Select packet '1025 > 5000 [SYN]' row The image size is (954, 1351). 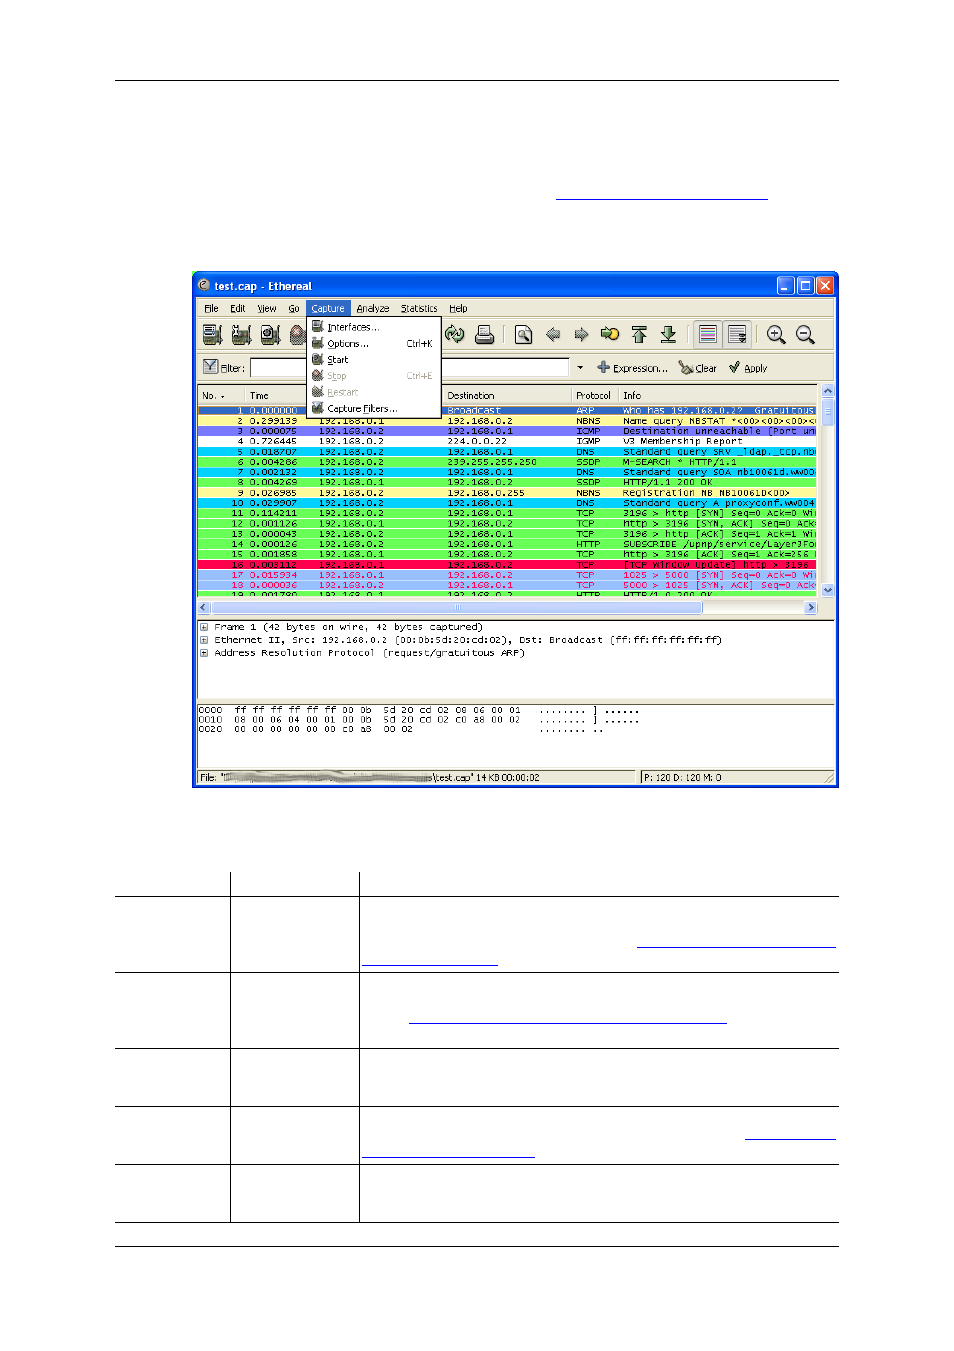pos(507,575)
